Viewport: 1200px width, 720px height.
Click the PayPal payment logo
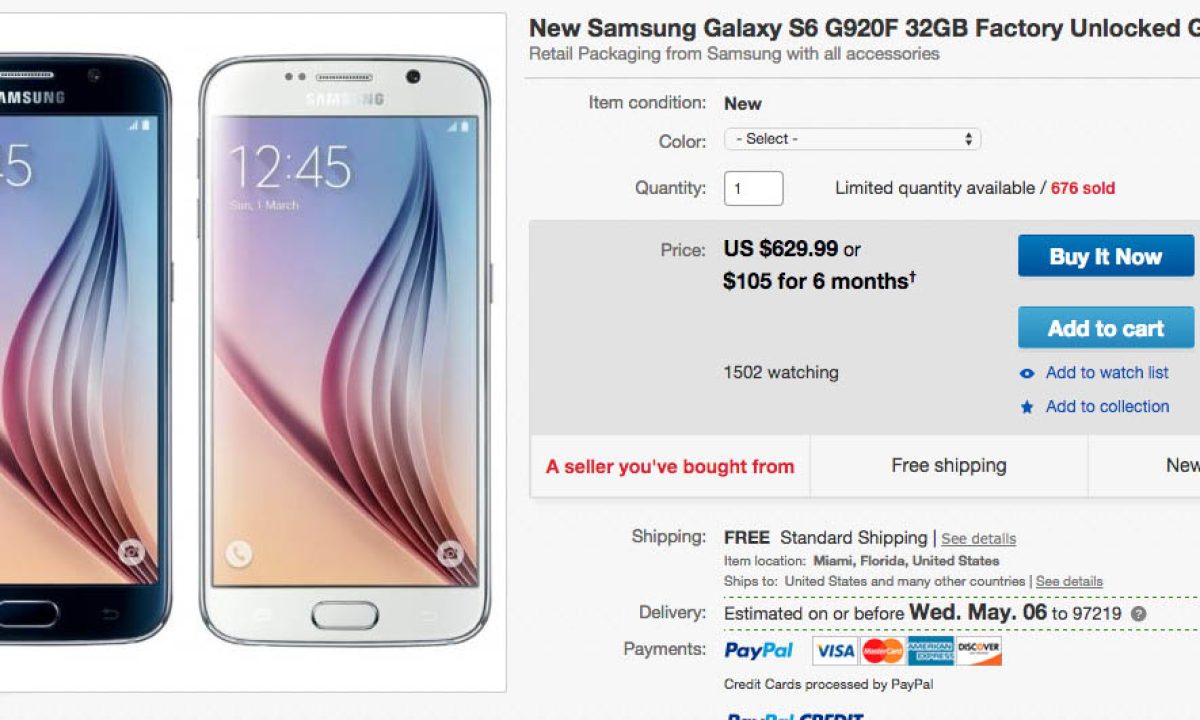click(758, 651)
